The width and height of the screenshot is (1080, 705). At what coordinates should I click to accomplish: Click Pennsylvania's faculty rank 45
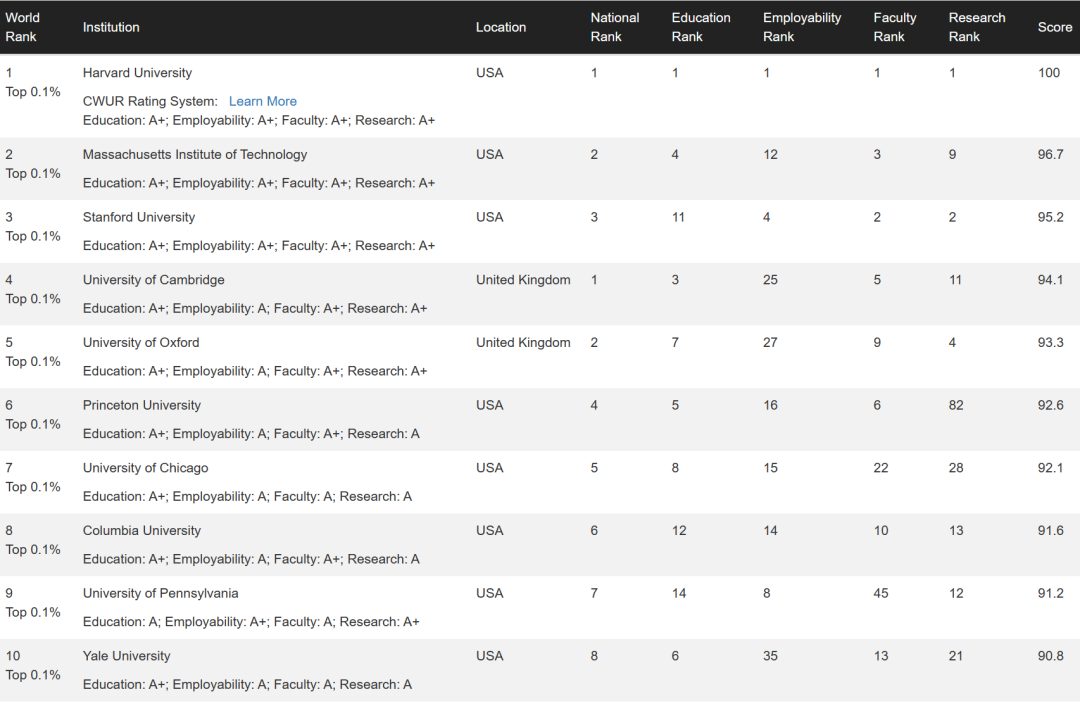[881, 593]
